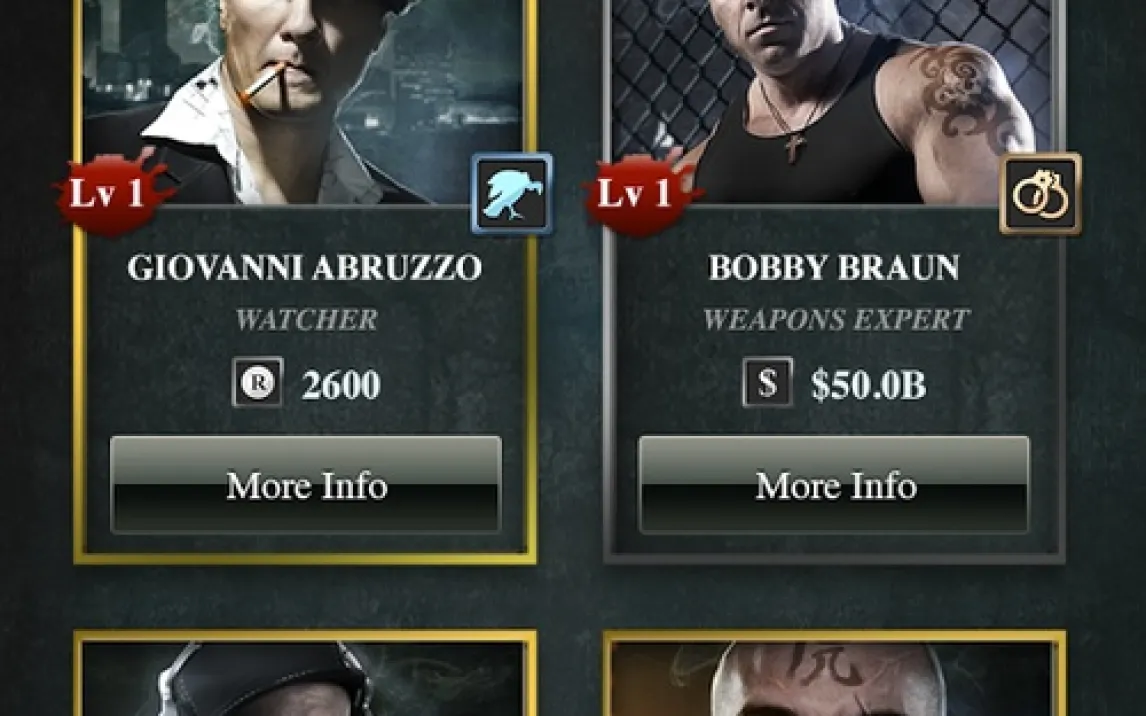The image size is (1146, 716).
Task: Tap the BOBBY BRAUN name label
Action: [834, 267]
